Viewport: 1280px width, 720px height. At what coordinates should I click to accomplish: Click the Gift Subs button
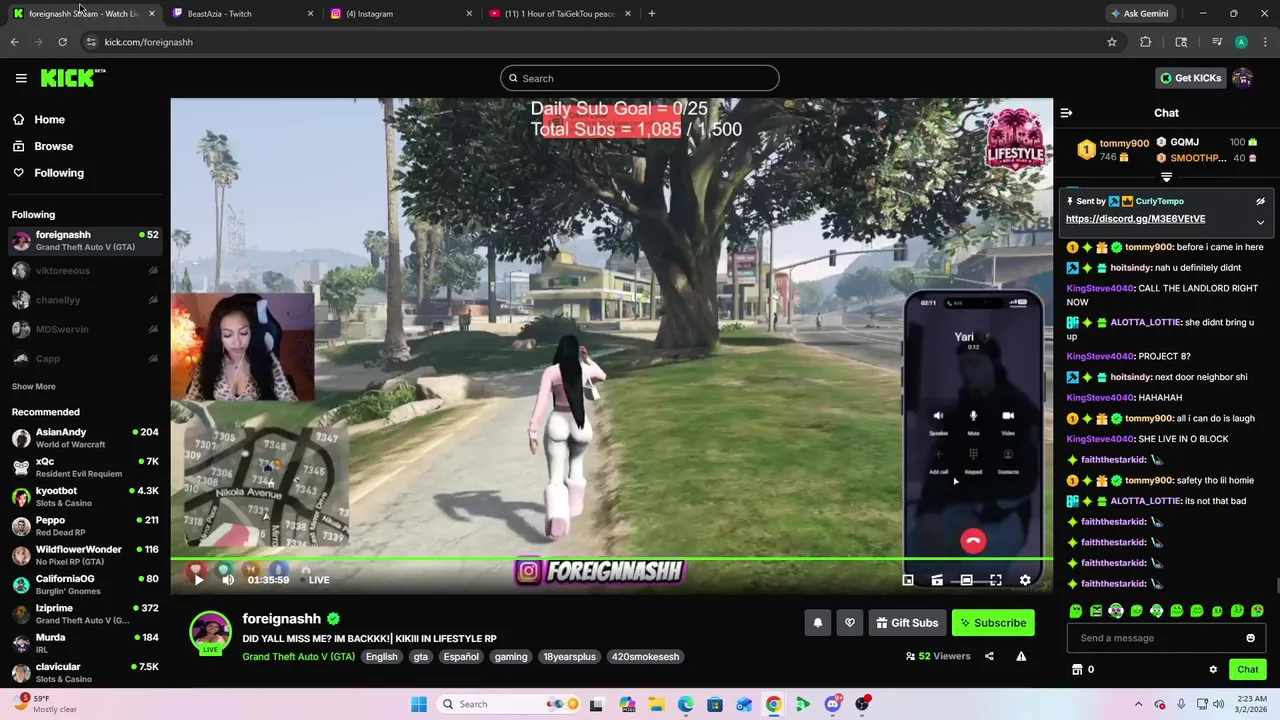pyautogui.click(x=907, y=623)
